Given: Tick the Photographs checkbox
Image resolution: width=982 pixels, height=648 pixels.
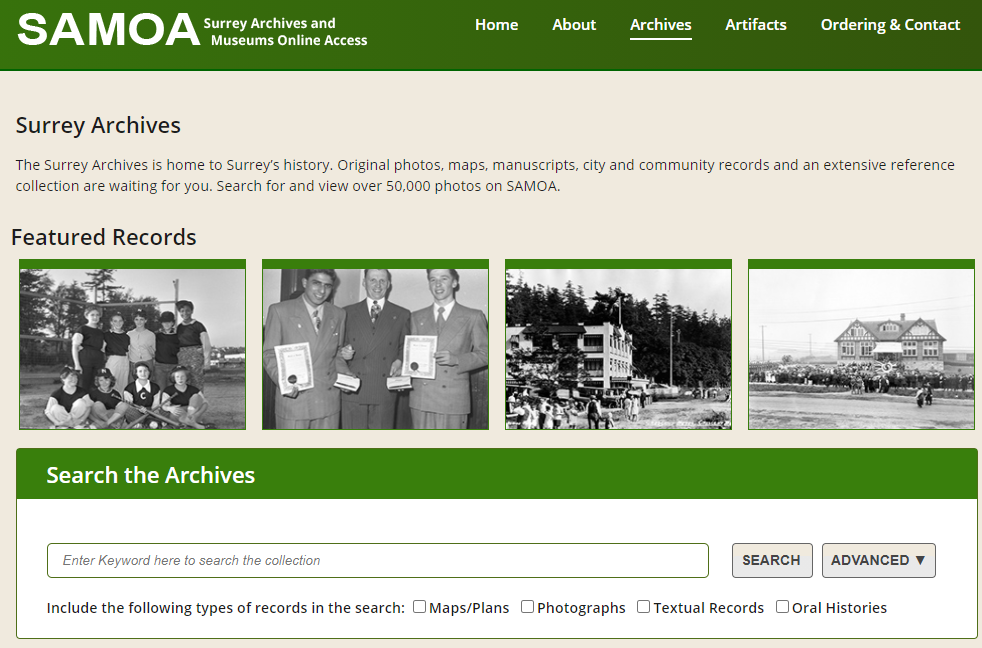Looking at the screenshot, I should click(528, 607).
